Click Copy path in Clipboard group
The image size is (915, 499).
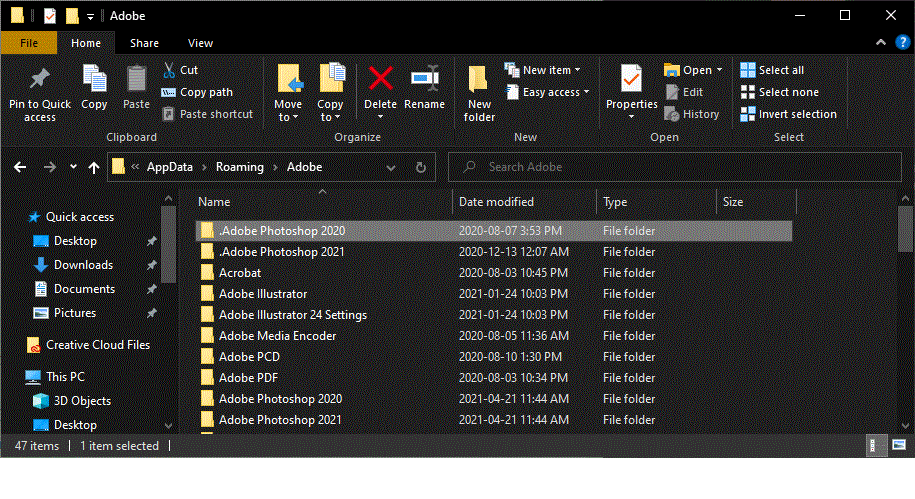click(197, 92)
